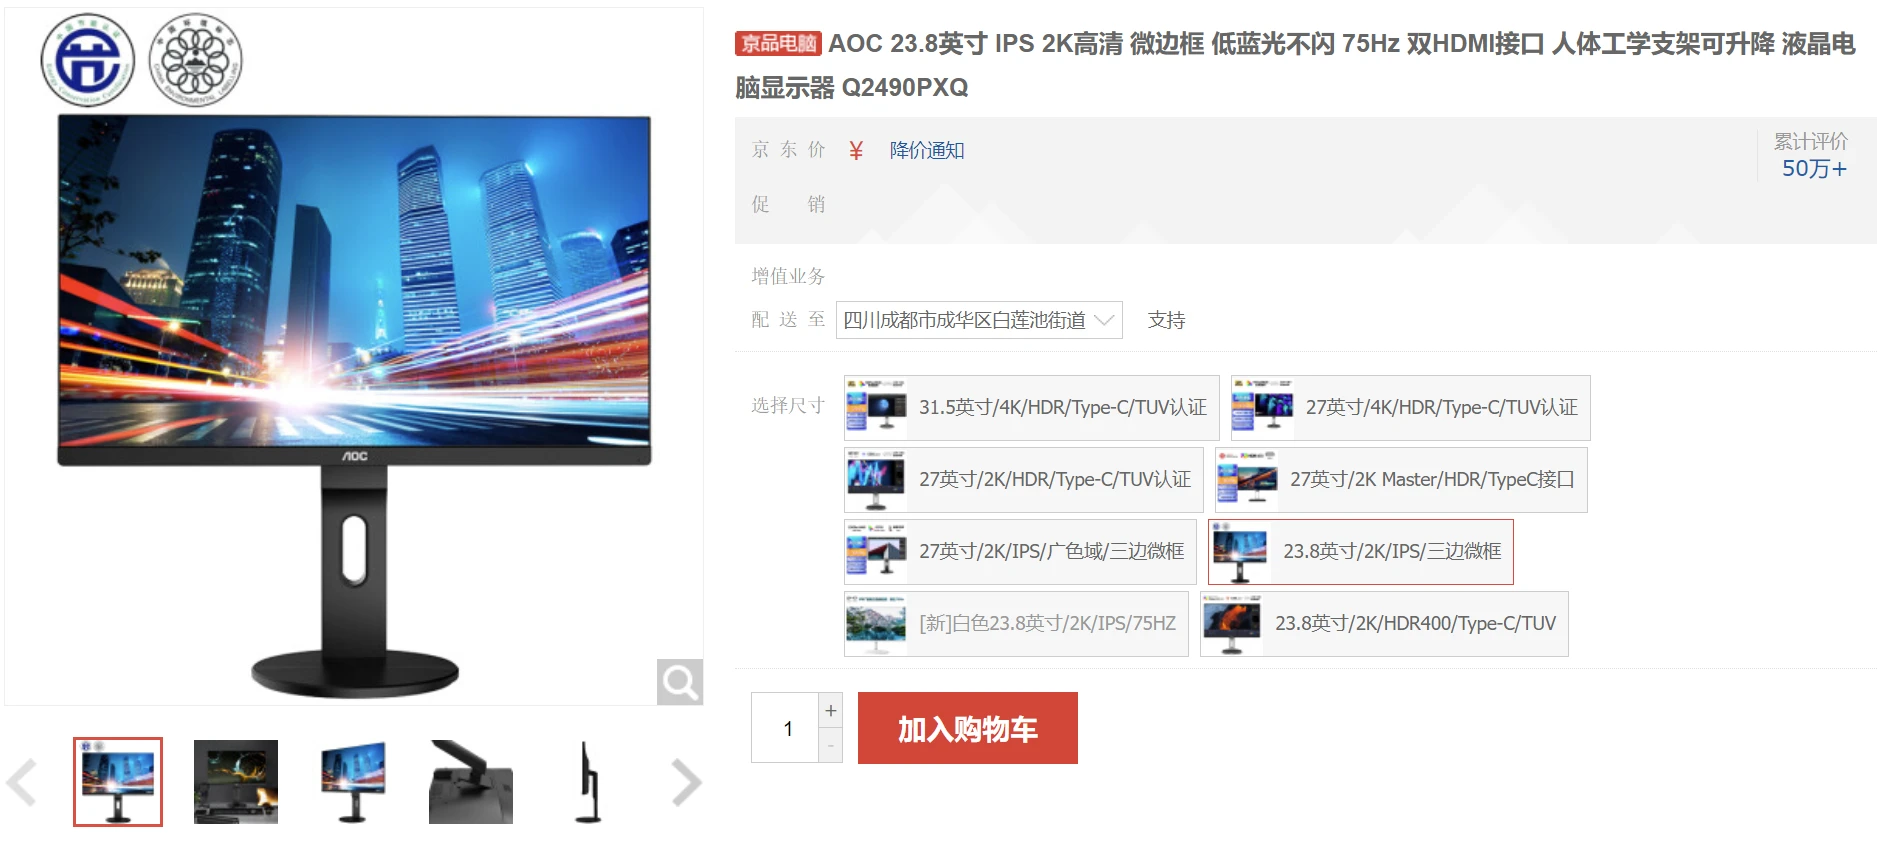Select the fifth side-profile monitor thumbnail
The height and width of the screenshot is (841, 1877).
pyautogui.click(x=588, y=782)
